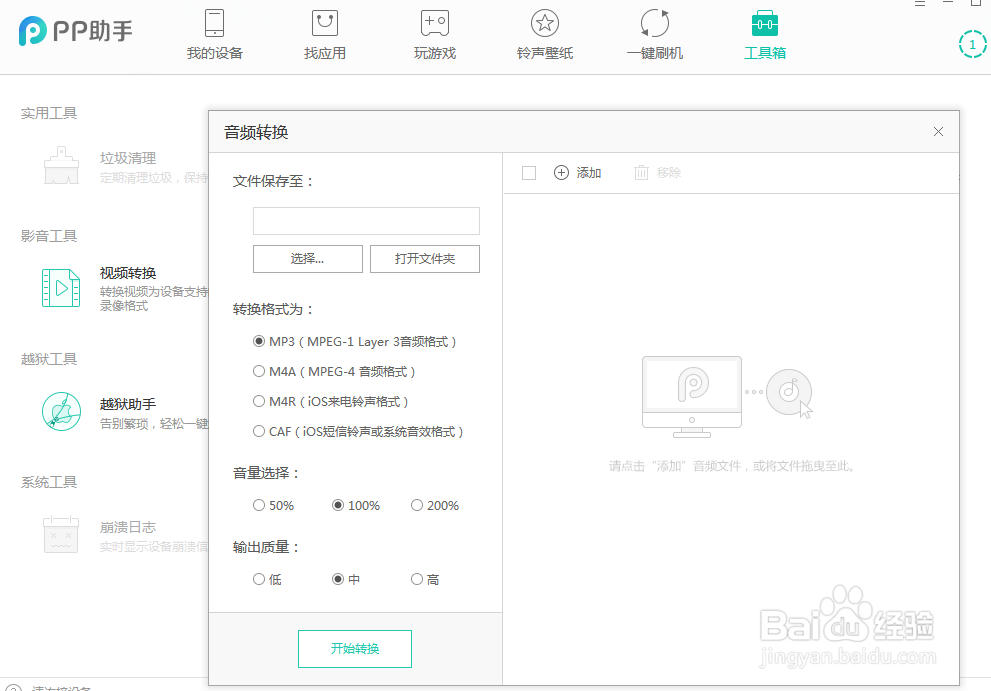991x691 pixels.
Task: Toggle the select-all checkbox in file list
Action: click(x=529, y=172)
